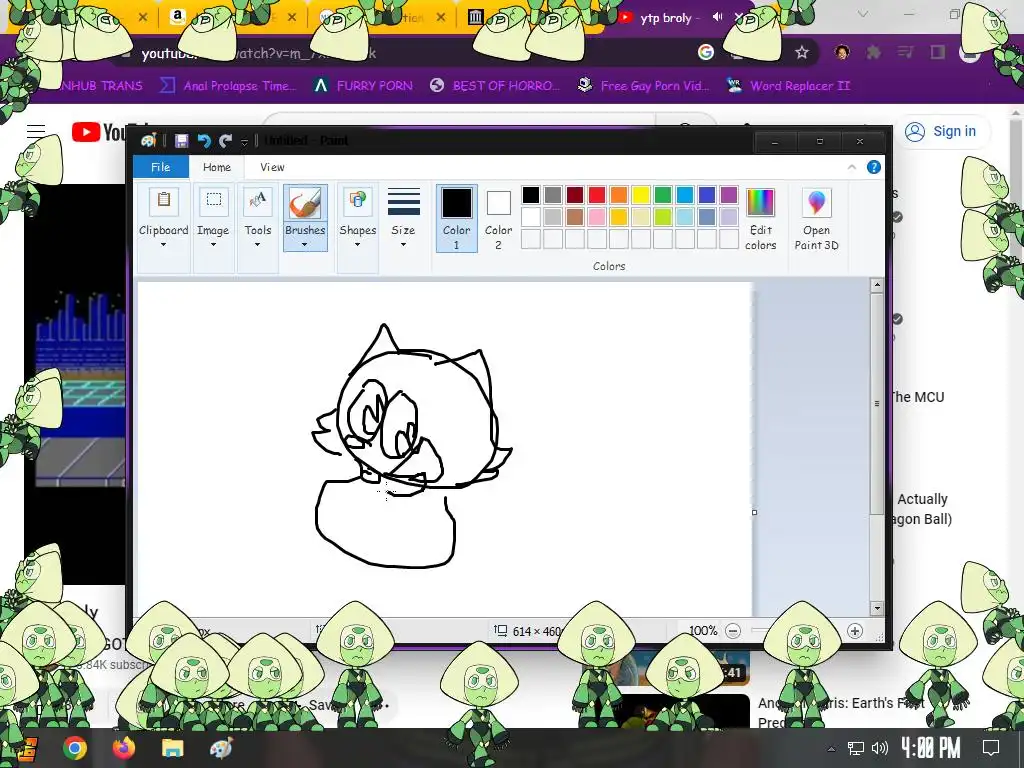Open the Edit colors dialog
This screenshot has width=1024, height=768.
click(760, 219)
